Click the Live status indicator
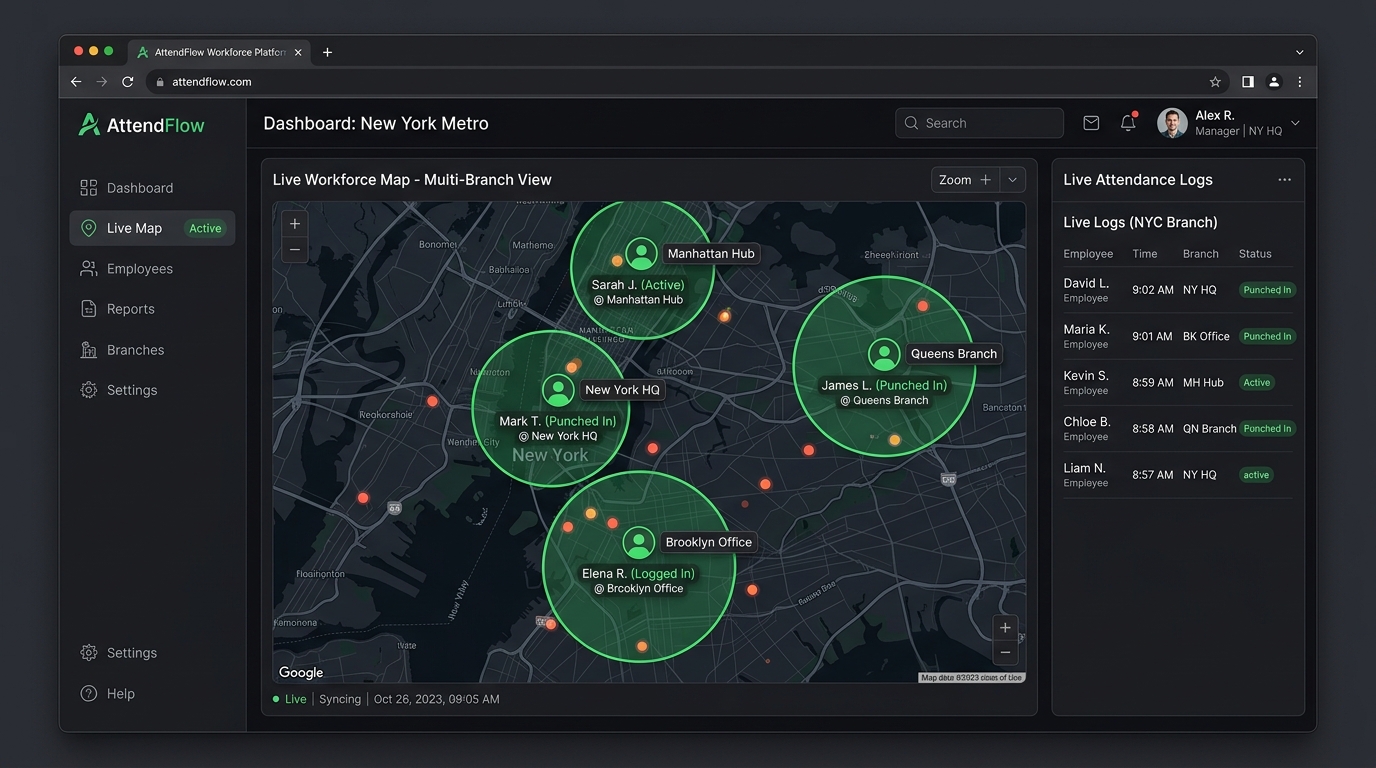1376x768 pixels. tap(290, 699)
